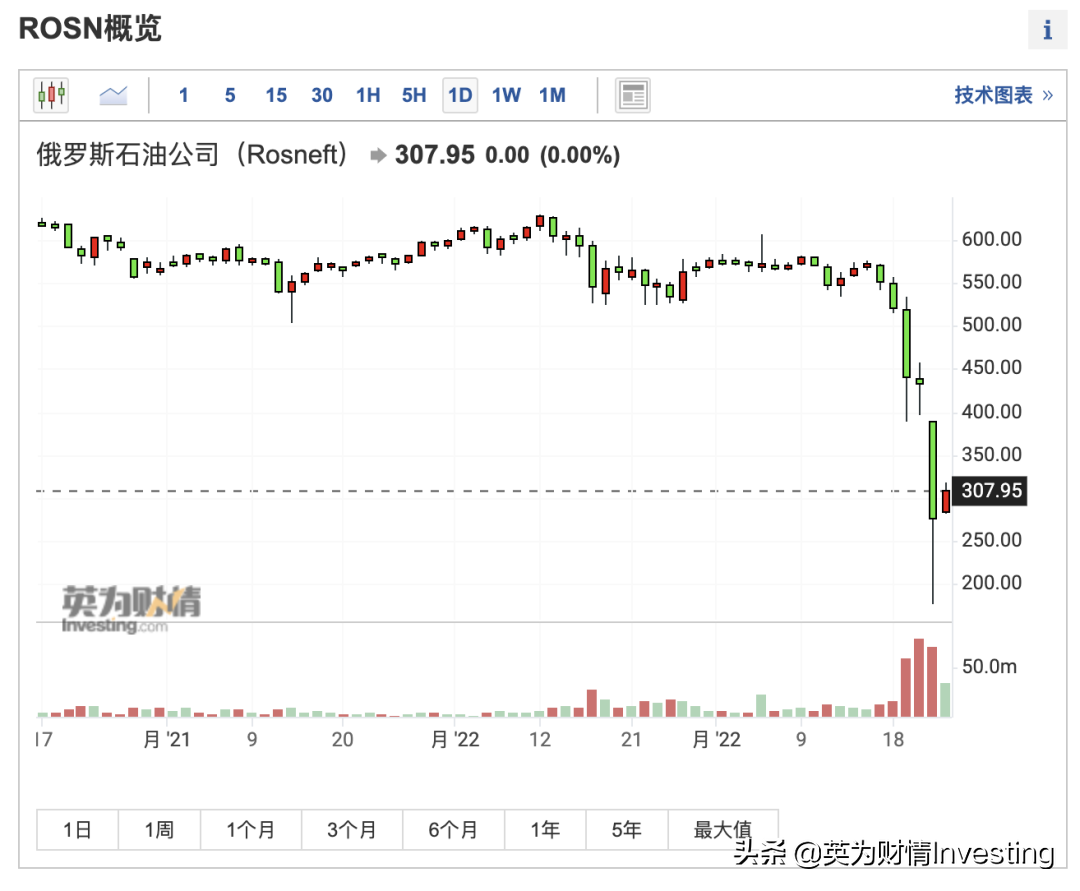Set chart range to 1个月
1080x891 pixels.
pyautogui.click(x=251, y=830)
